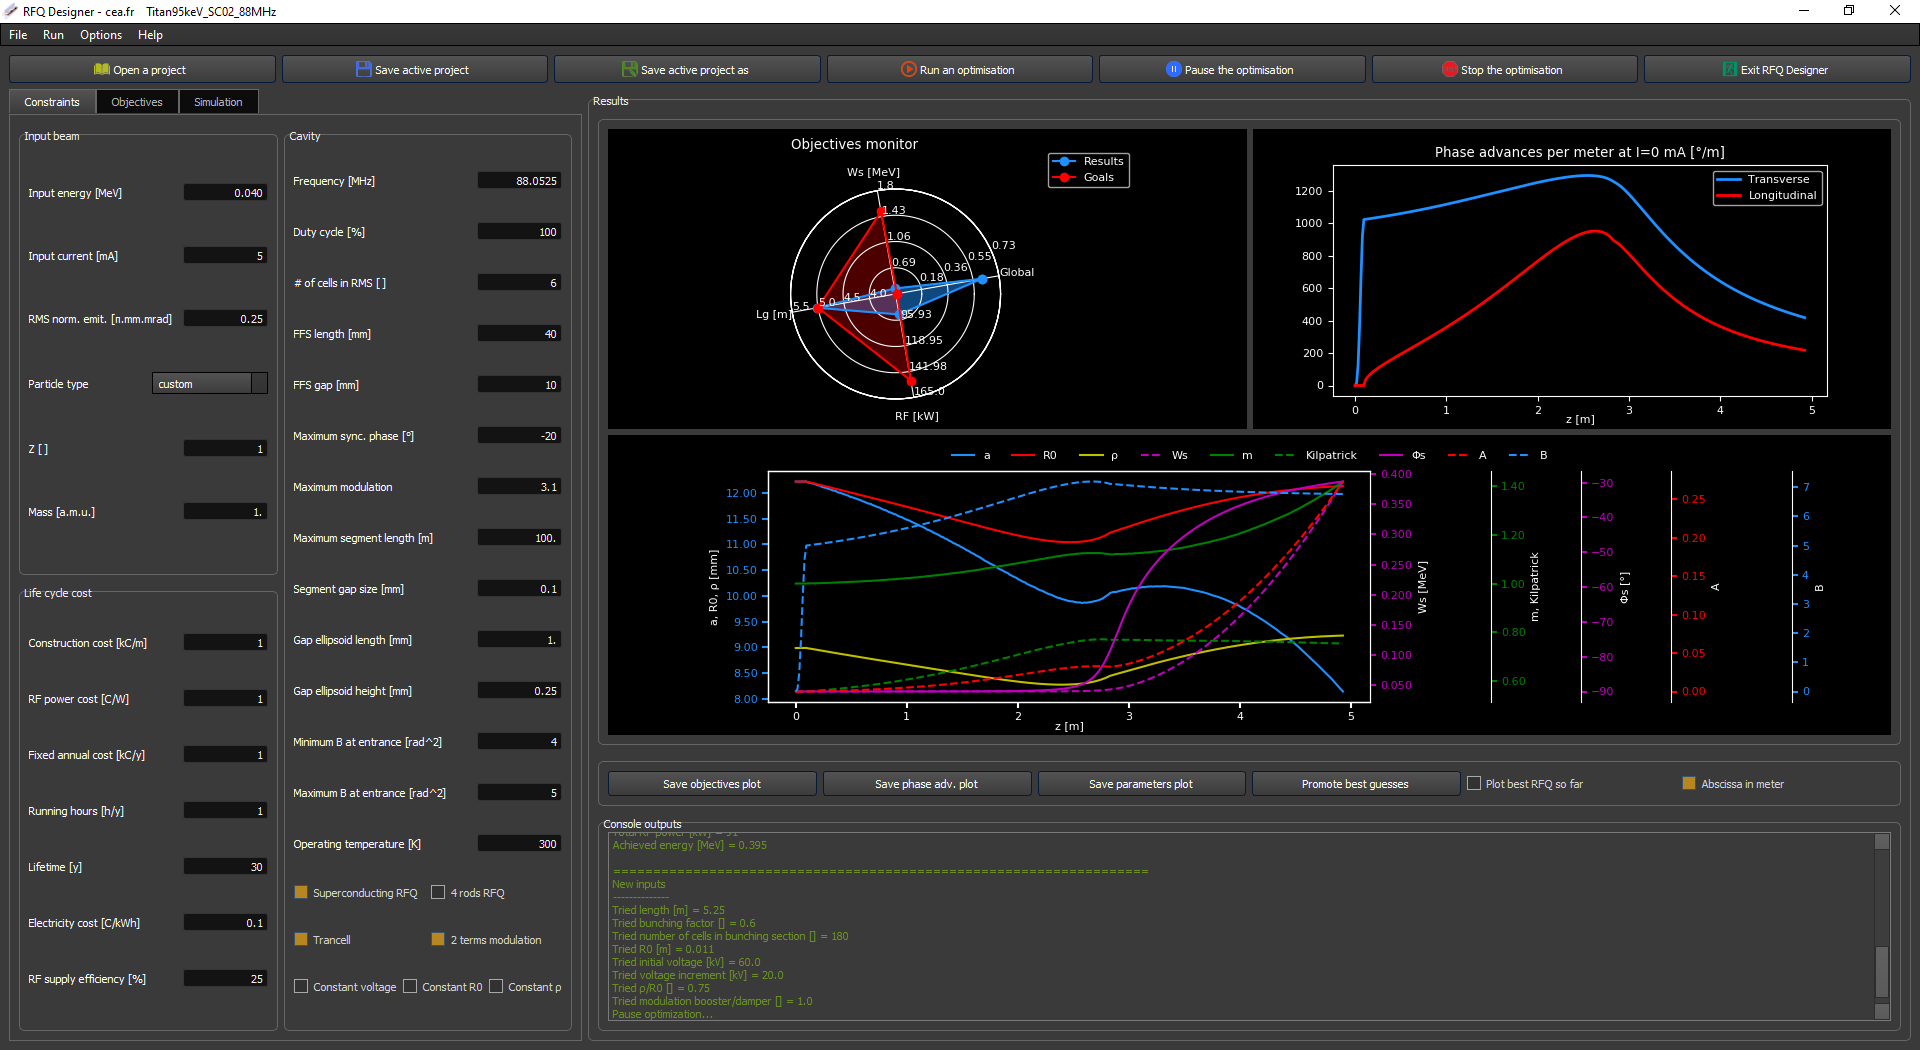Click the RF supply efficiency [%] field
Viewport: 1920px width, 1050px height.
pyautogui.click(x=226, y=979)
